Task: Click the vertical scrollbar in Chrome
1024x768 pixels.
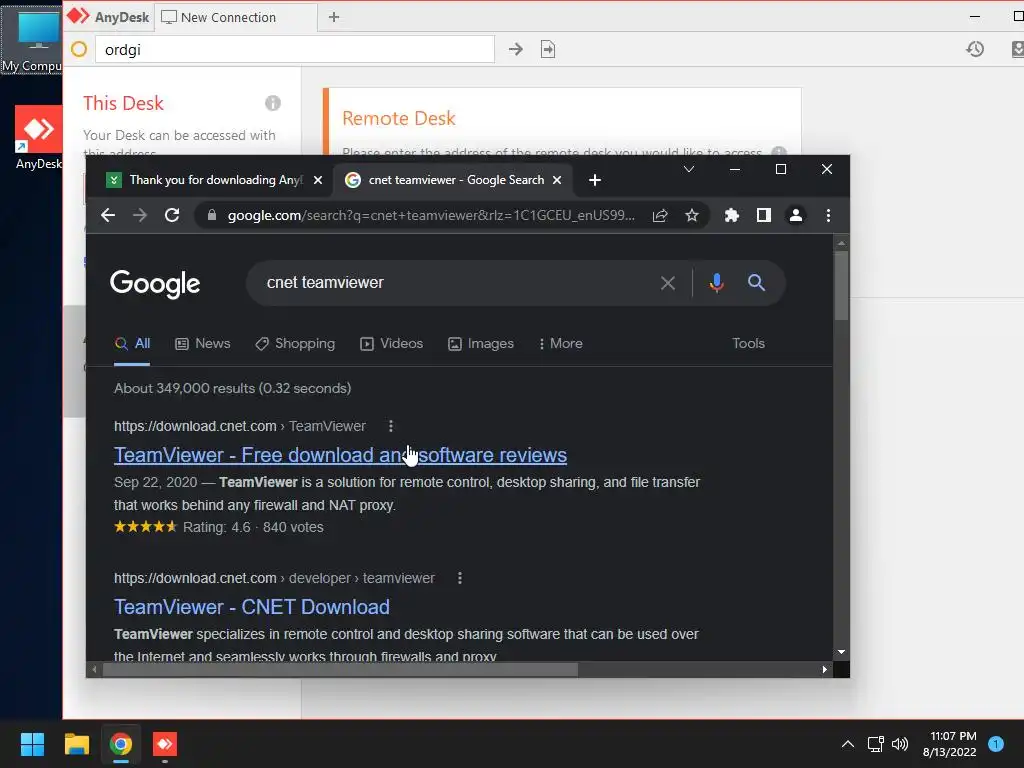Action: click(841, 285)
